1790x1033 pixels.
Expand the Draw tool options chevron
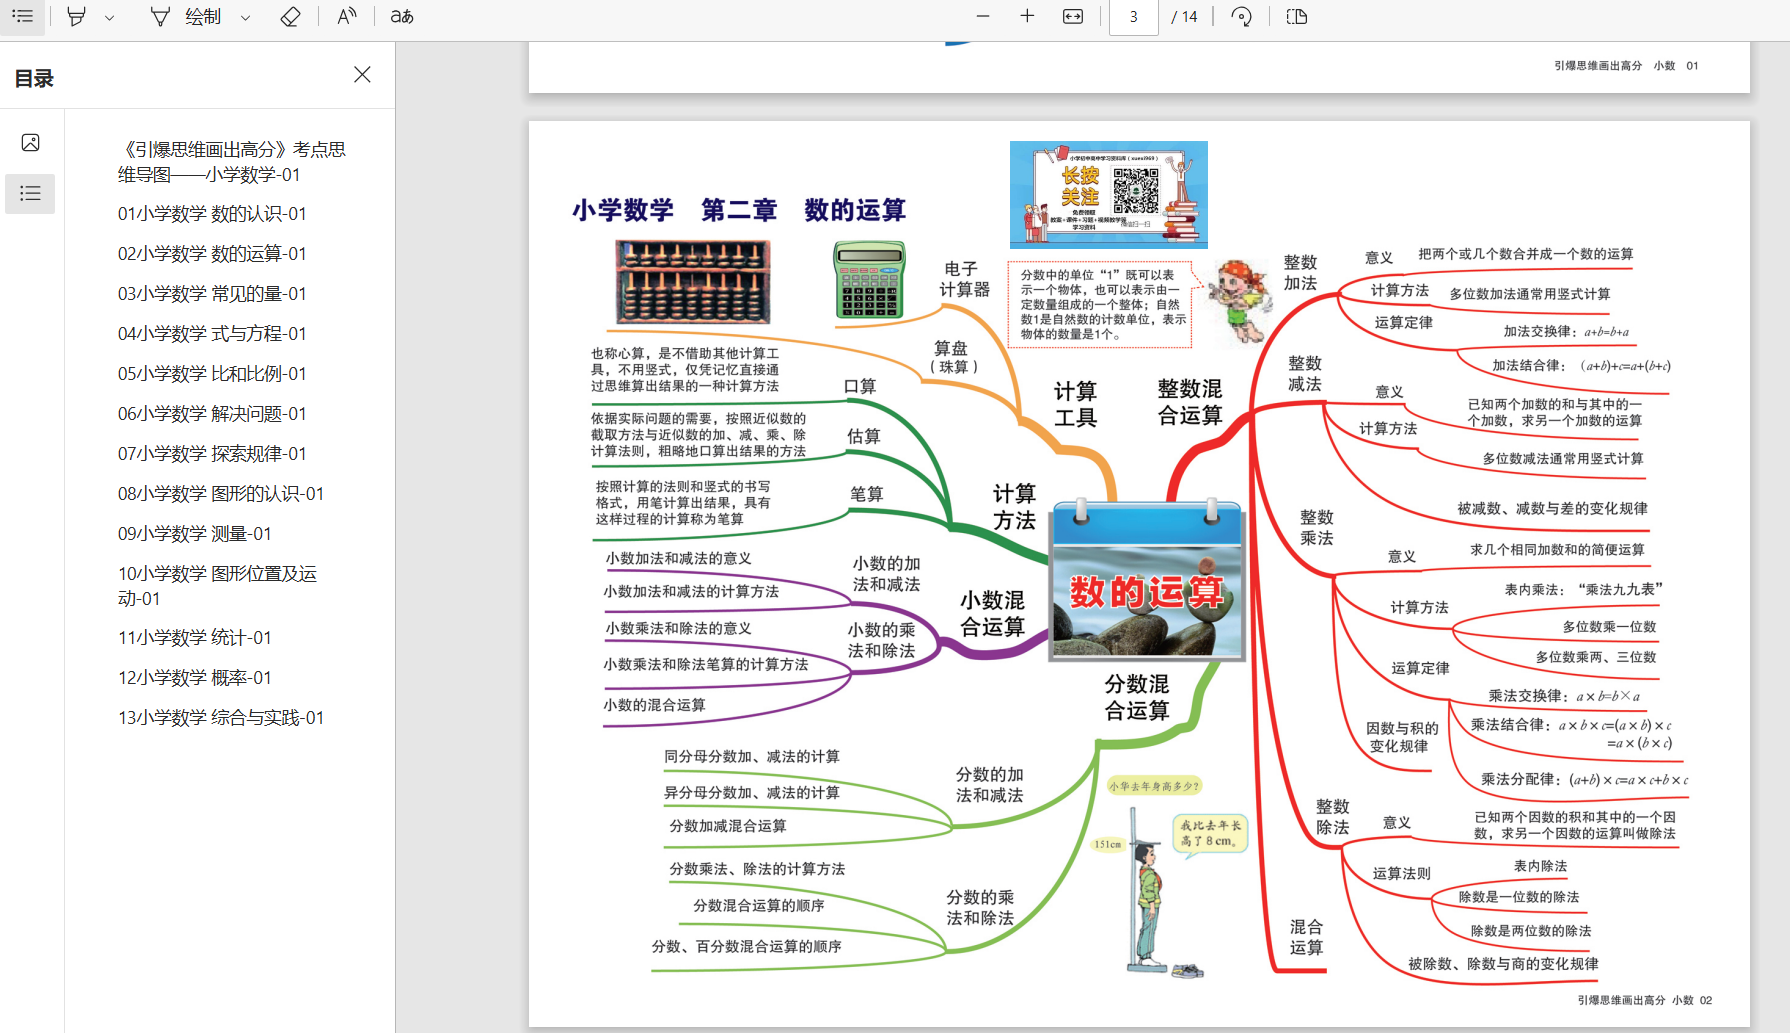[245, 18]
